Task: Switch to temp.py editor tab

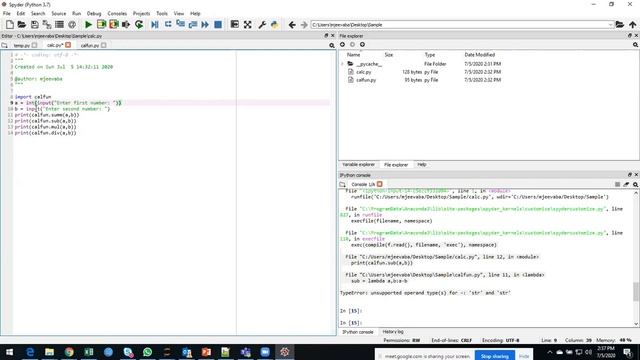Action: pyautogui.click(x=22, y=45)
